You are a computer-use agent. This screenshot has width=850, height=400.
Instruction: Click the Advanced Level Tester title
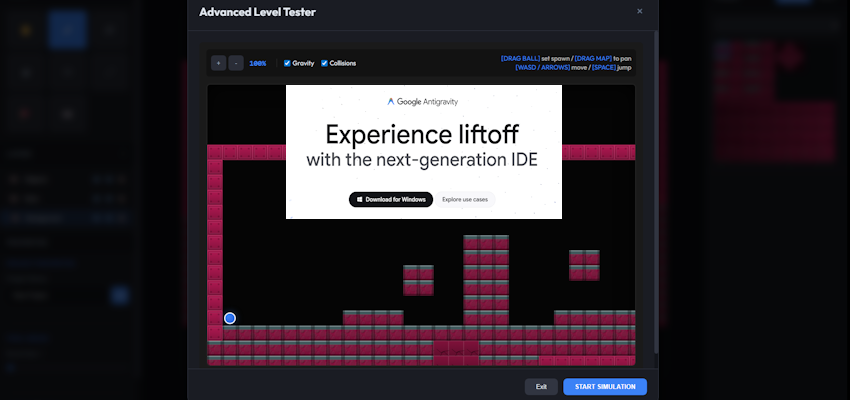click(x=257, y=12)
